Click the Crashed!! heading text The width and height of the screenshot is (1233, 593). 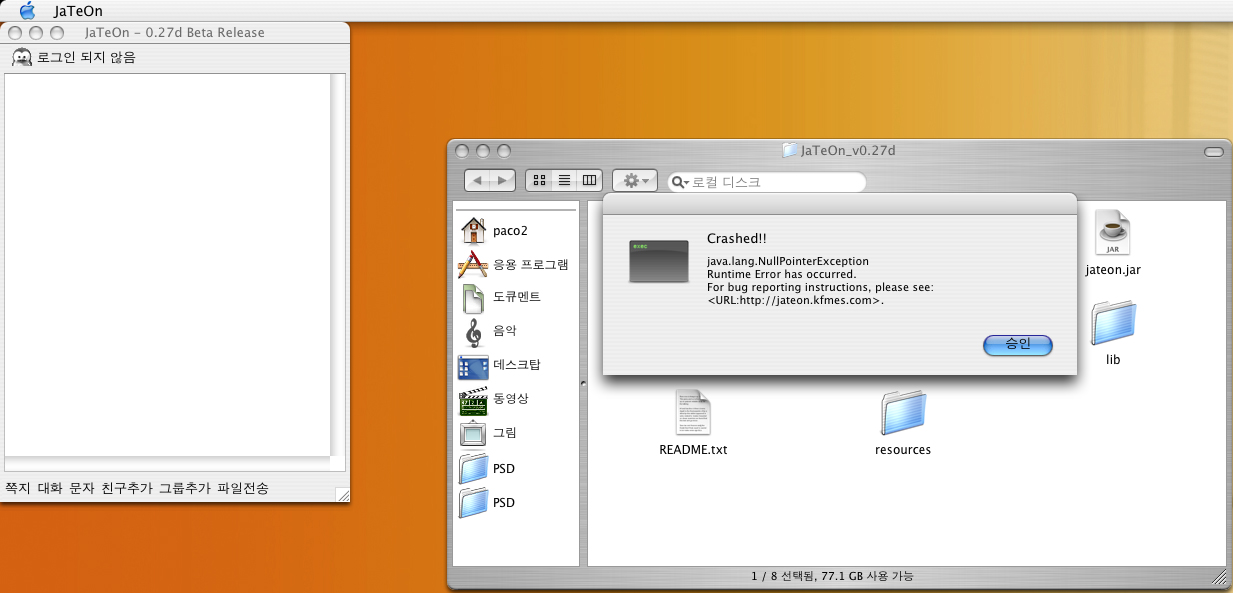point(737,238)
